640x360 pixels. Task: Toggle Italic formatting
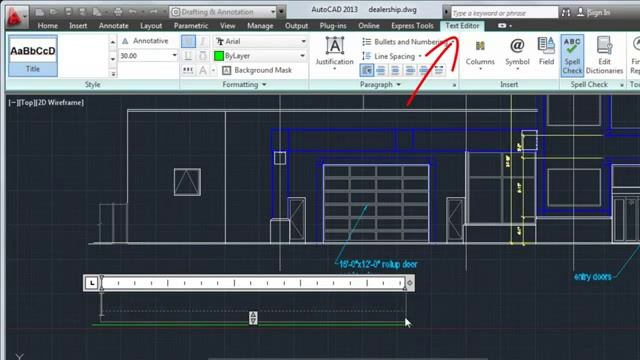[x=202, y=41]
